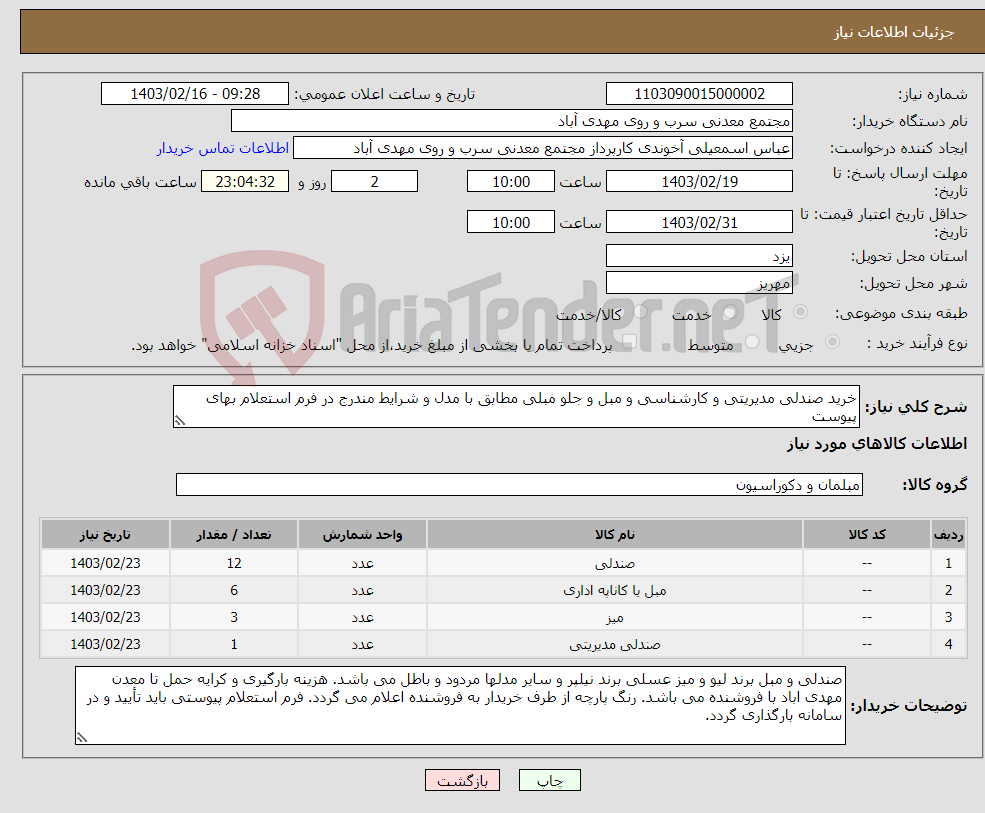The width and height of the screenshot is (985, 813).
Task: Select the کالا radio button
Action: coord(801,312)
